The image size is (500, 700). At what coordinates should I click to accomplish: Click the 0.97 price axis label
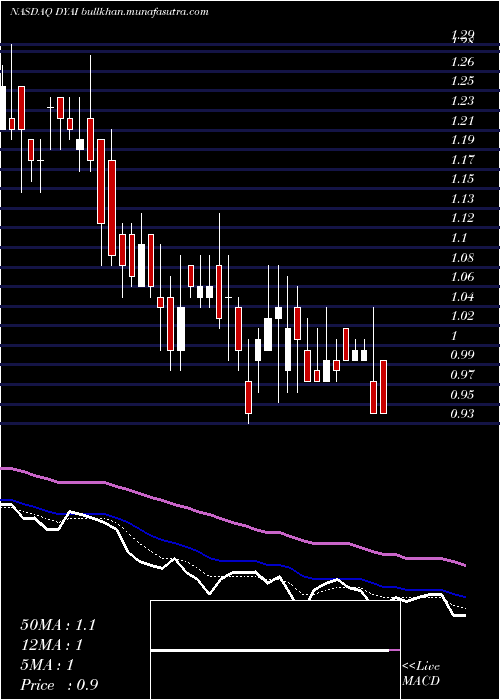tap(462, 375)
